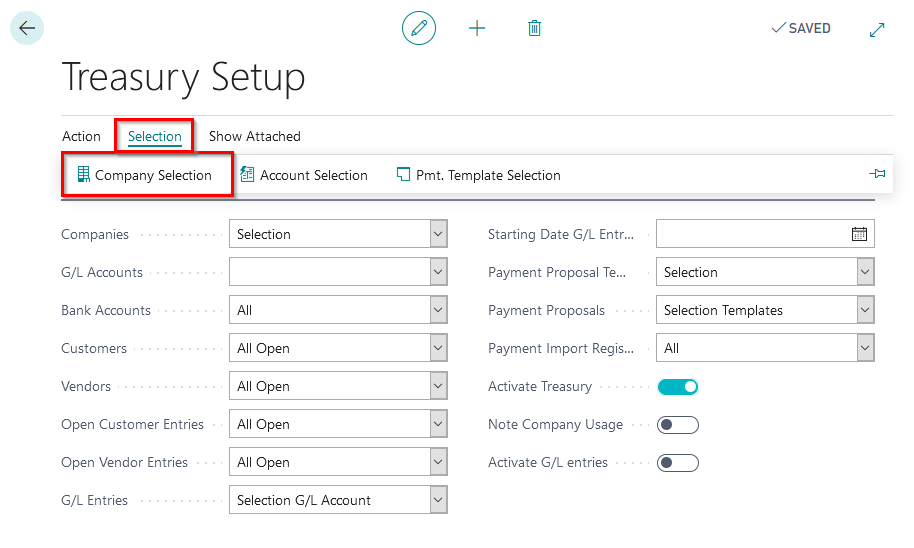Open the G/L Entries dropdown
Image resolution: width=914 pixels, height=548 pixels.
438,500
